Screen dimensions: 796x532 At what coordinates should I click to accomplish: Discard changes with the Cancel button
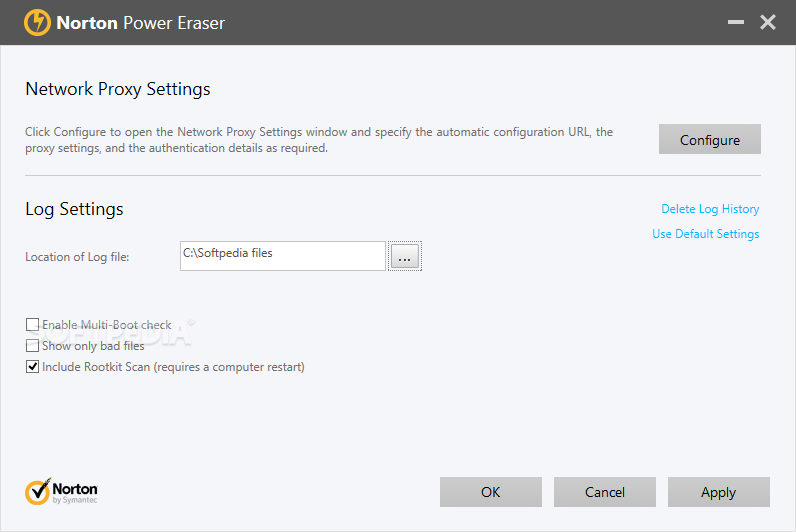point(605,492)
